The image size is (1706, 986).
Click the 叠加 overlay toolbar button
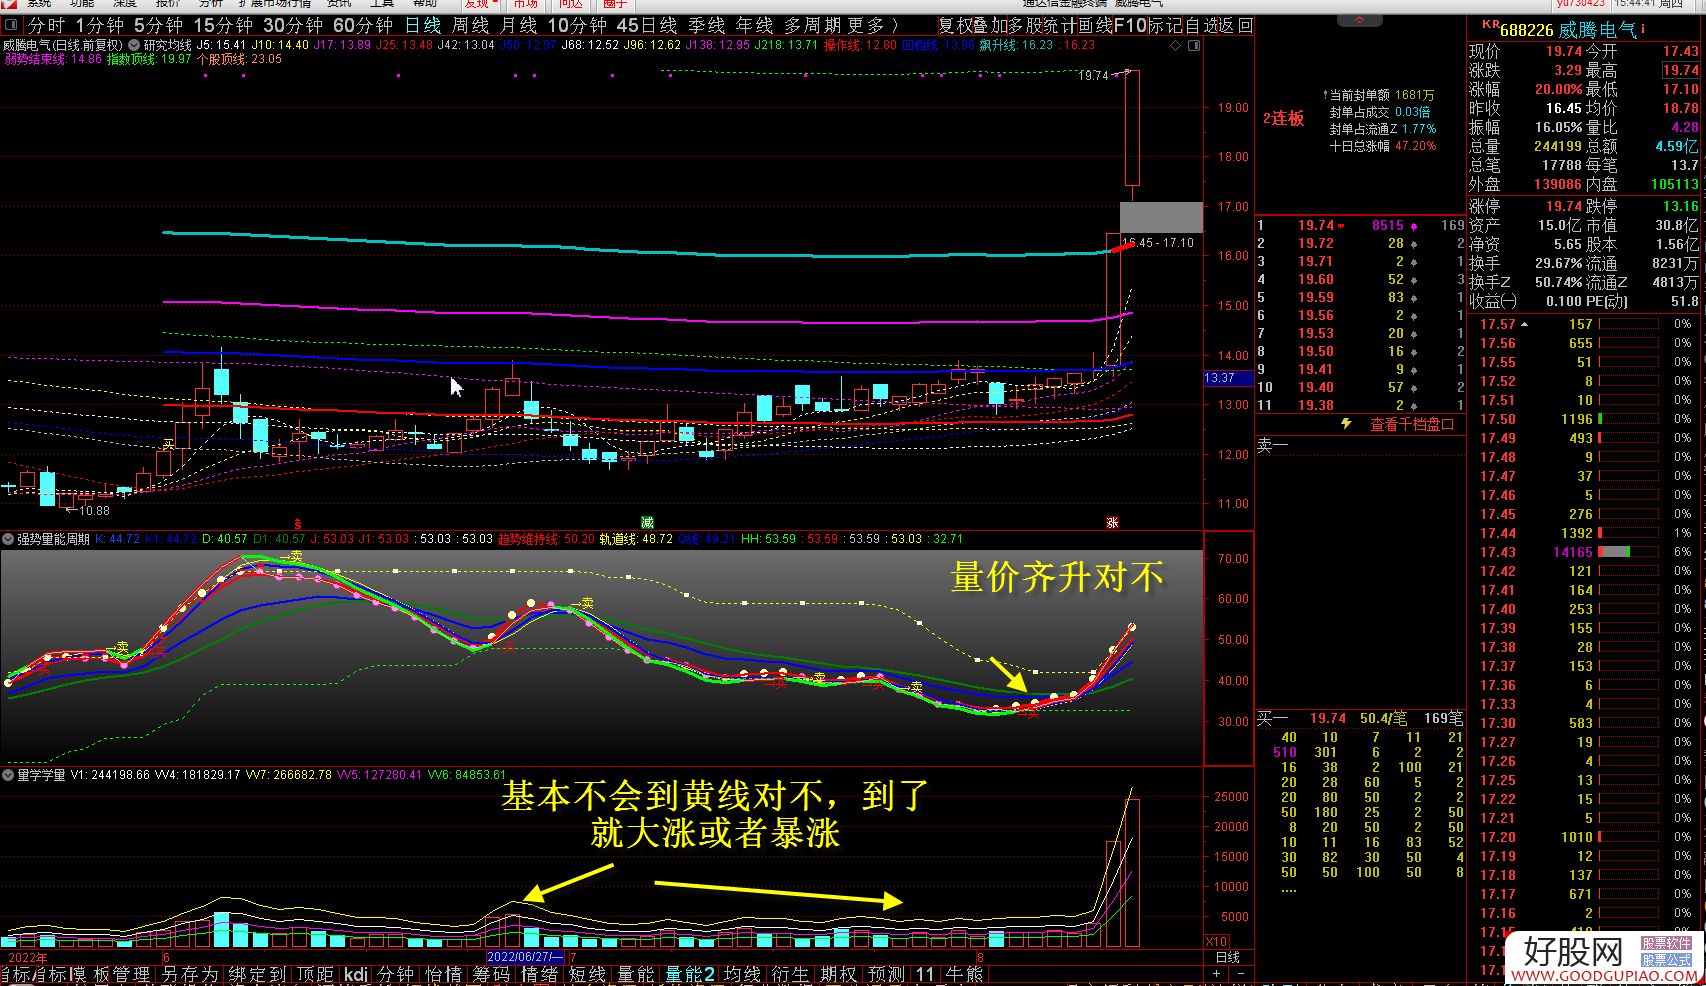pos(990,25)
